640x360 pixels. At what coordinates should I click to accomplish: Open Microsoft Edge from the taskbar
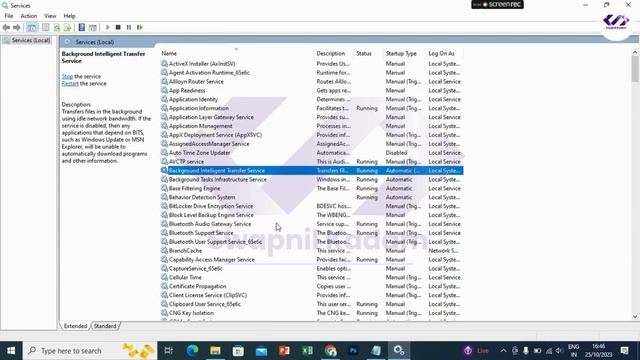pyautogui.click(x=192, y=351)
